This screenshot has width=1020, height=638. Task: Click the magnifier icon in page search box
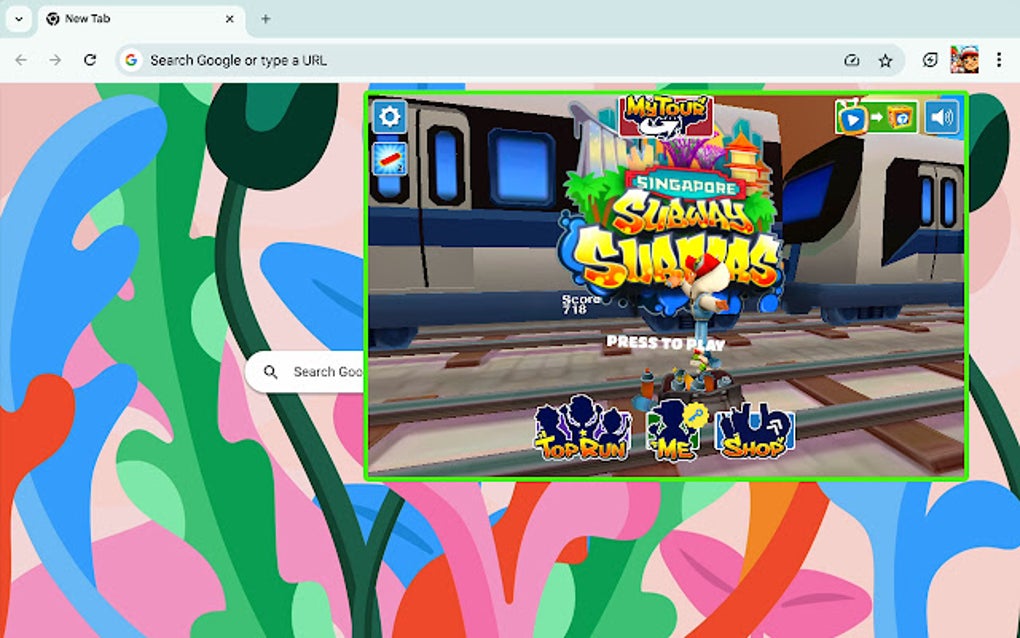click(x=271, y=372)
